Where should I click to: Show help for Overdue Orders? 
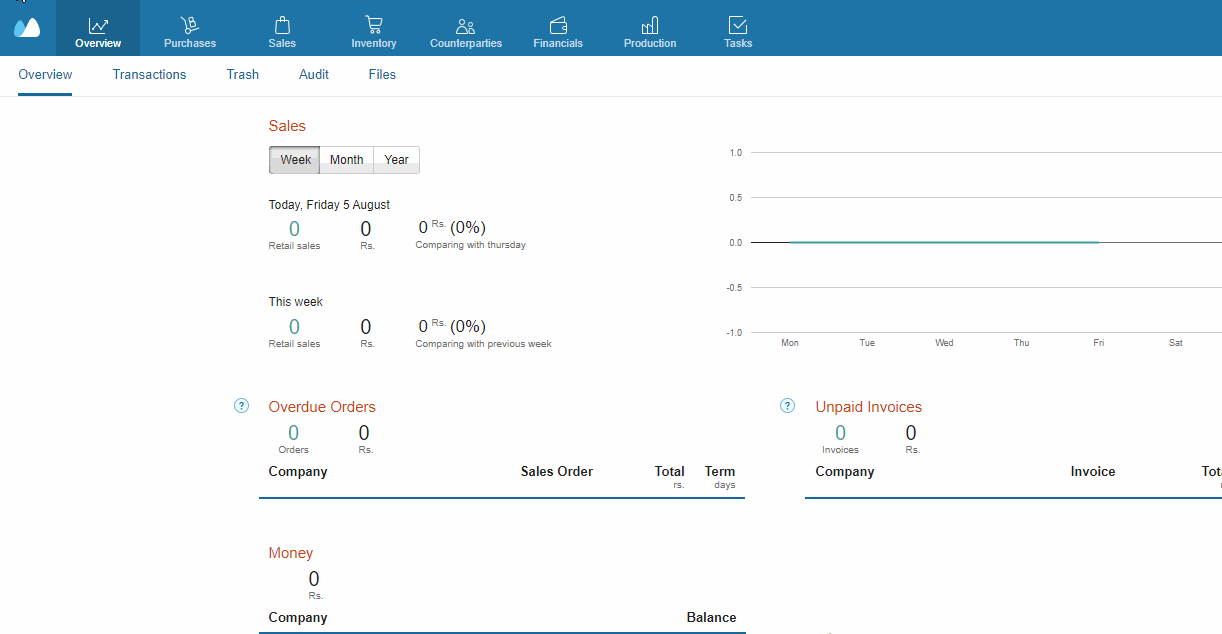(241, 406)
